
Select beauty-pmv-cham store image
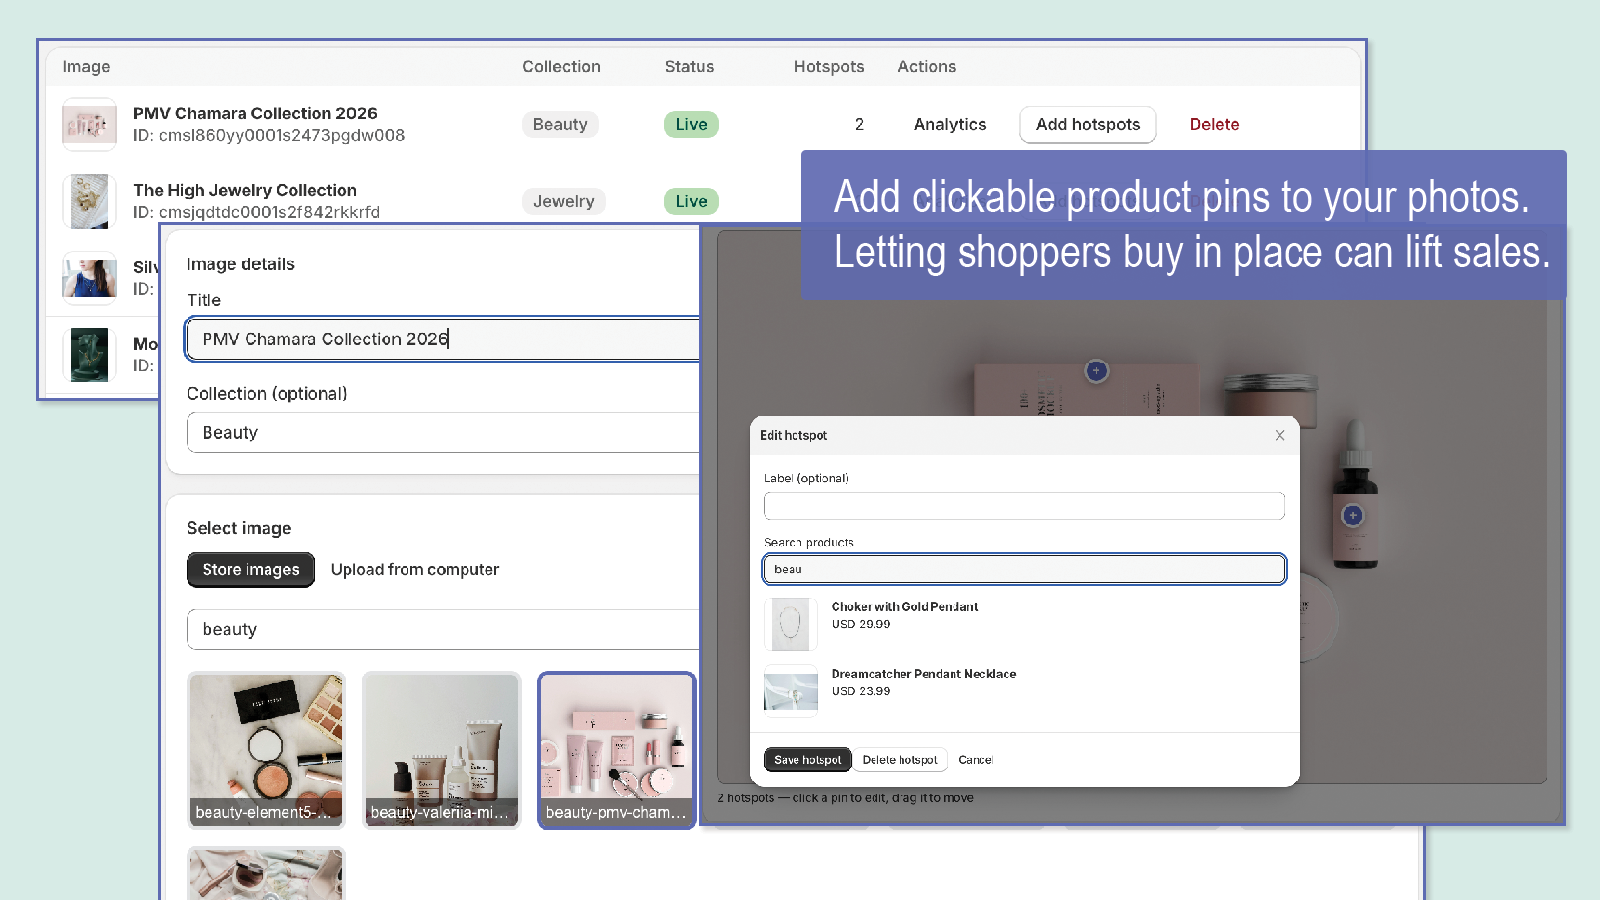616,750
